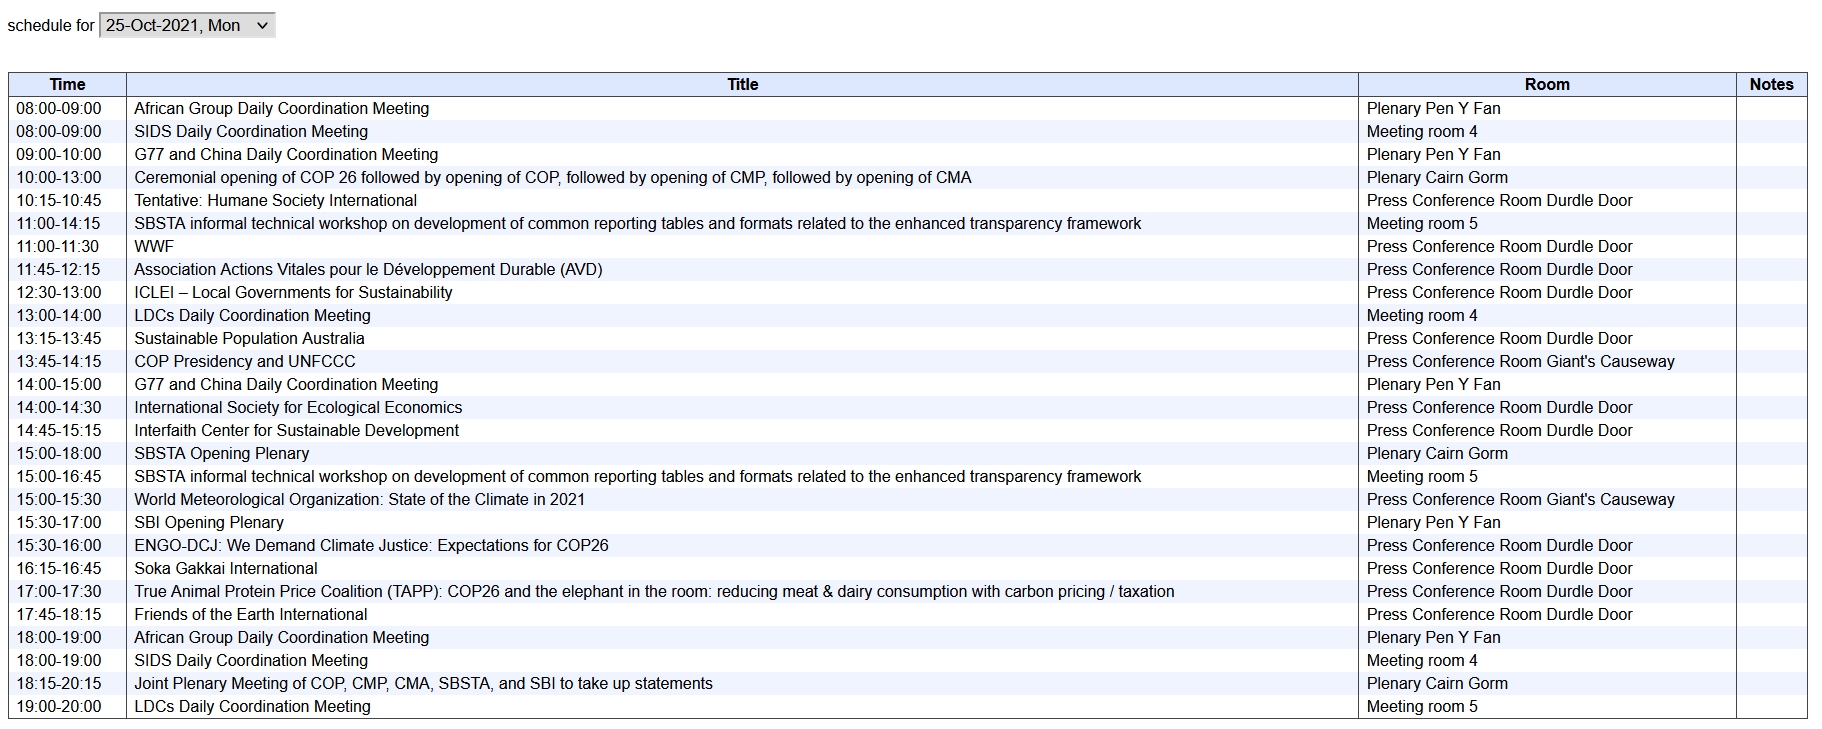
Task: Select SBI Opening Plenary title
Action: (209, 522)
